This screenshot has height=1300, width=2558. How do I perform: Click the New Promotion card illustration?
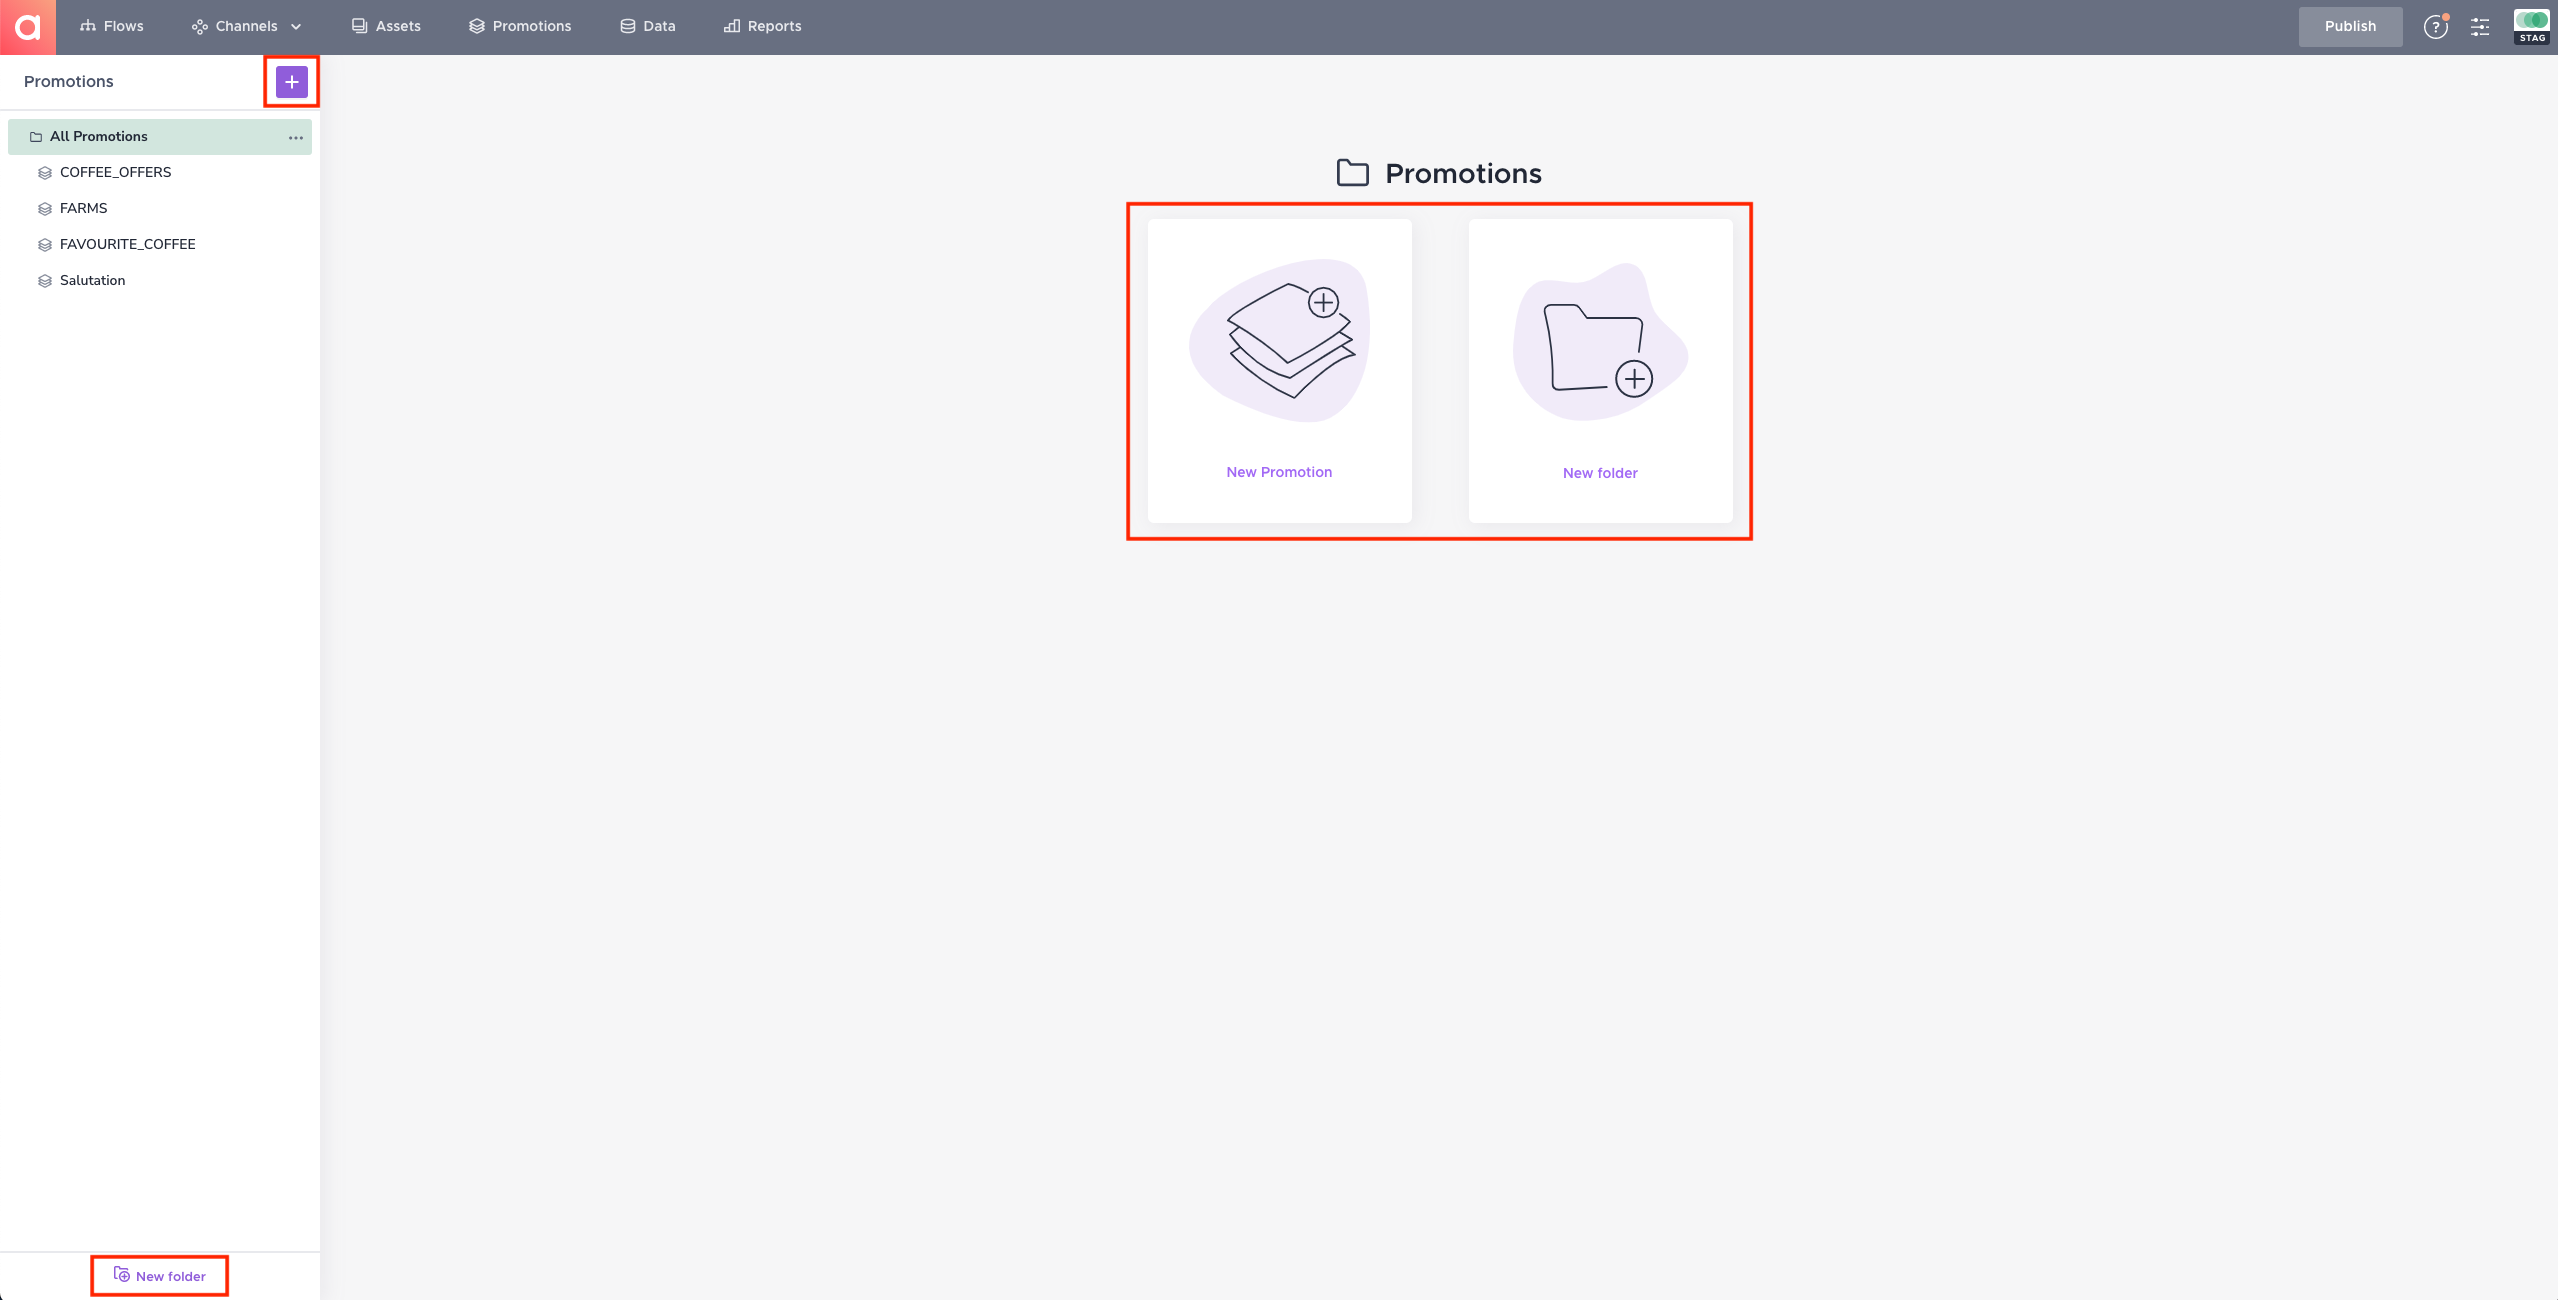coord(1279,340)
